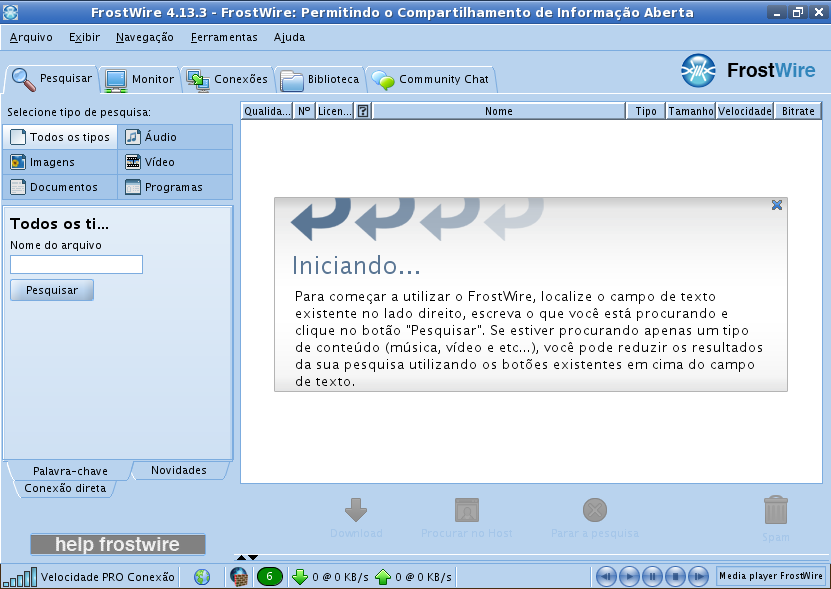
Task: Open the Ferramentas menu
Action: tap(224, 37)
